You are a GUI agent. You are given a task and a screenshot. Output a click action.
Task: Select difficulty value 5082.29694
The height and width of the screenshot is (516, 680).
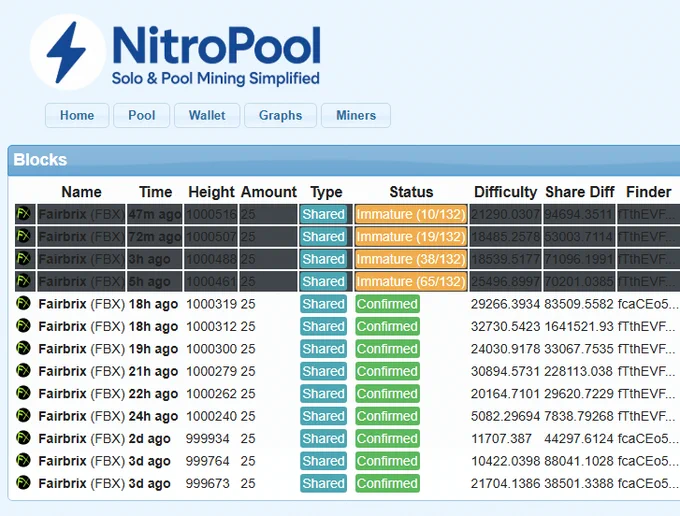point(505,417)
